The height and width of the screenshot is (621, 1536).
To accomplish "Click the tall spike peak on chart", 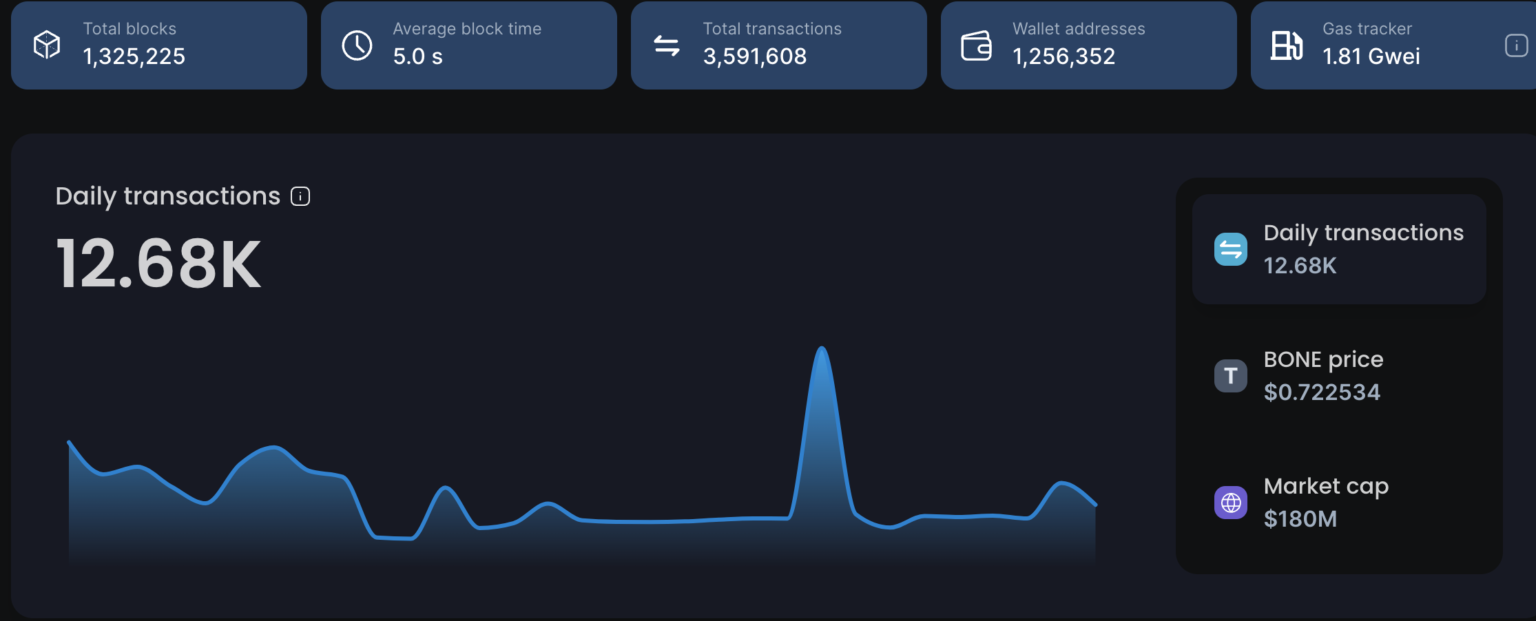I will pos(821,349).
